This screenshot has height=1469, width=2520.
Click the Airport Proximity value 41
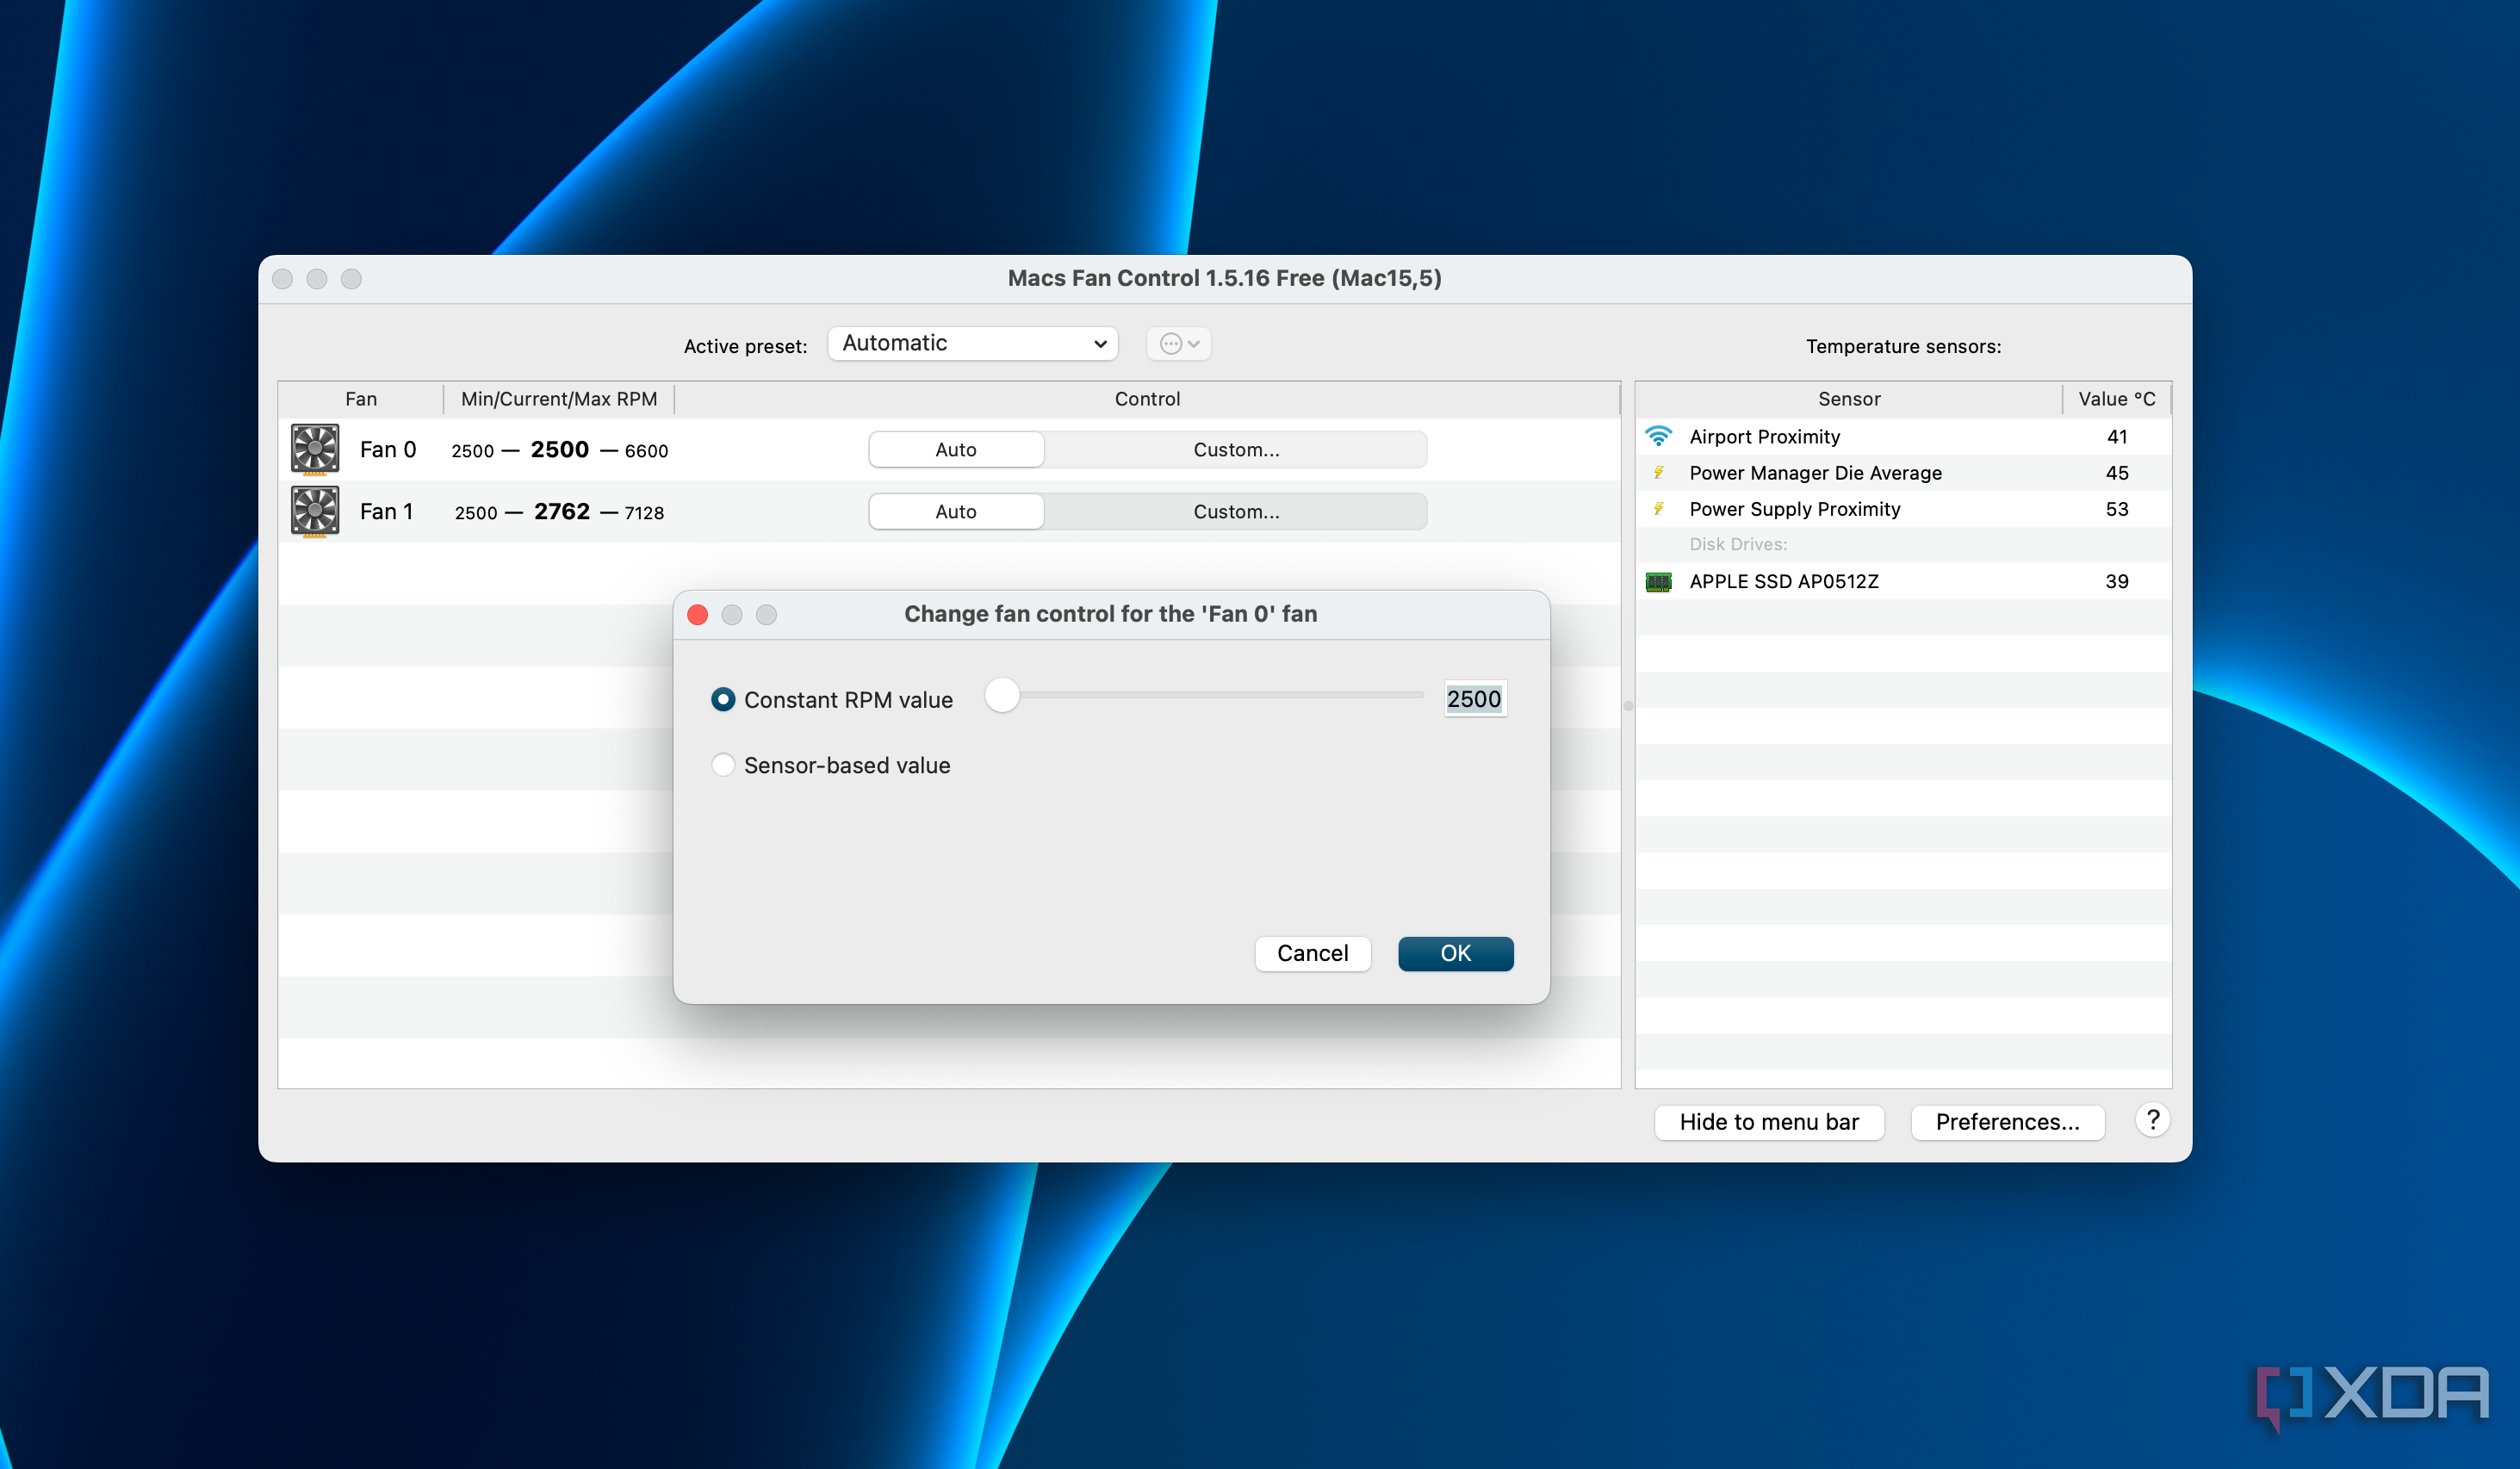[2116, 436]
